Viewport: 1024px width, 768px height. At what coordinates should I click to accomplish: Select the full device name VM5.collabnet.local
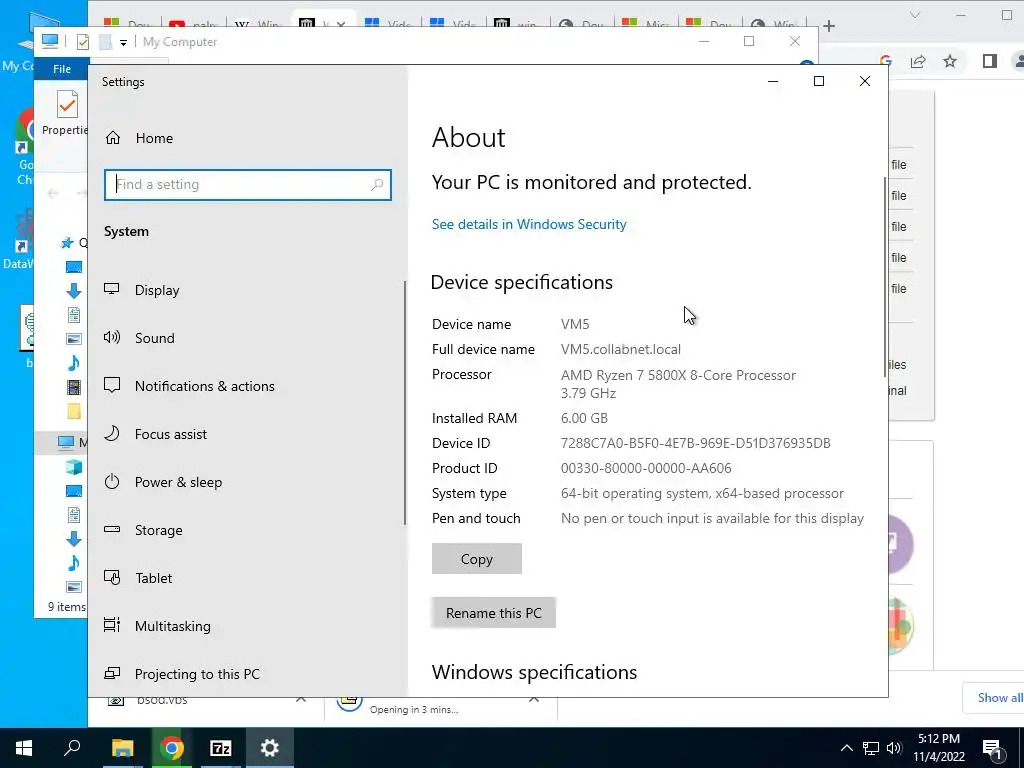(x=620, y=349)
